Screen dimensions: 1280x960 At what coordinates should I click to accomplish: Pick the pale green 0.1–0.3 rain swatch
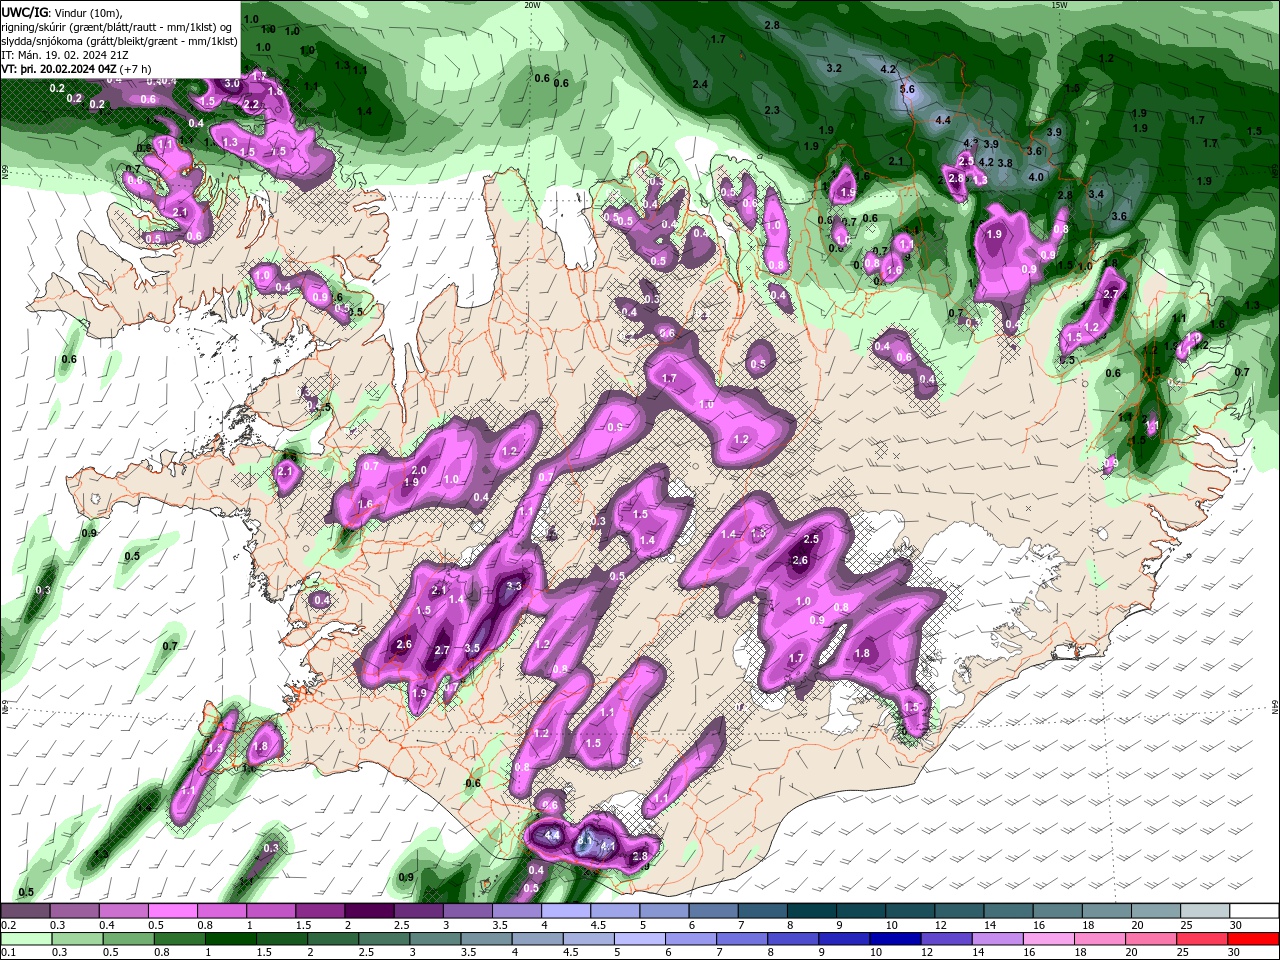coord(25,939)
